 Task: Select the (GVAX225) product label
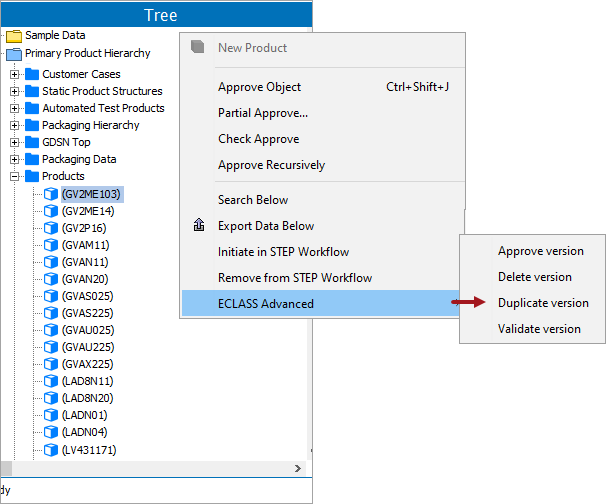click(88, 364)
